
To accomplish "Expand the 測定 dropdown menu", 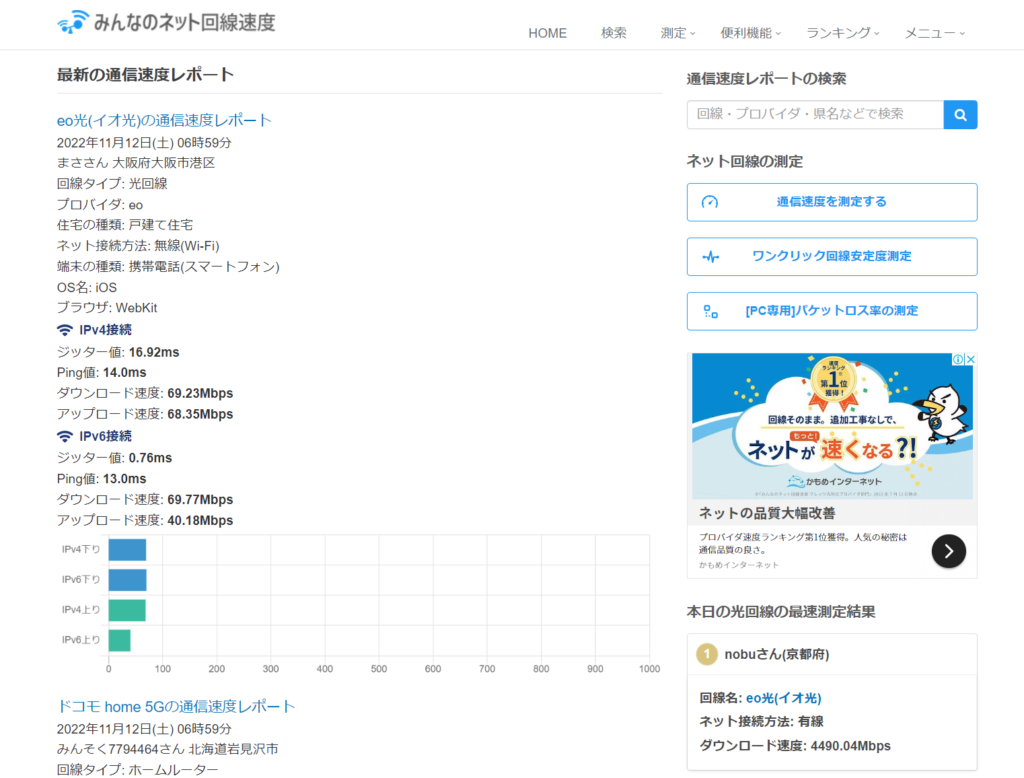I will [x=678, y=33].
